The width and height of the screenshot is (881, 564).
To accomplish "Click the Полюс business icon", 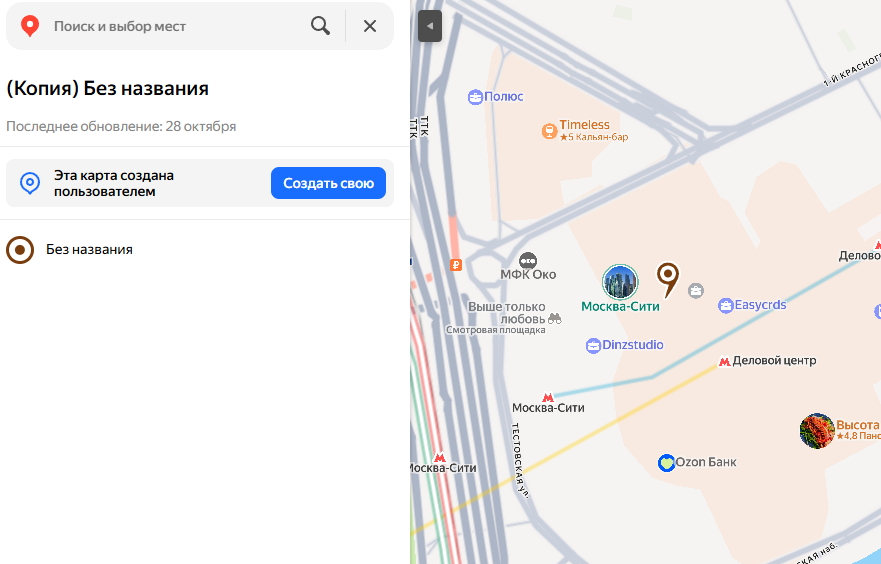I will [475, 97].
